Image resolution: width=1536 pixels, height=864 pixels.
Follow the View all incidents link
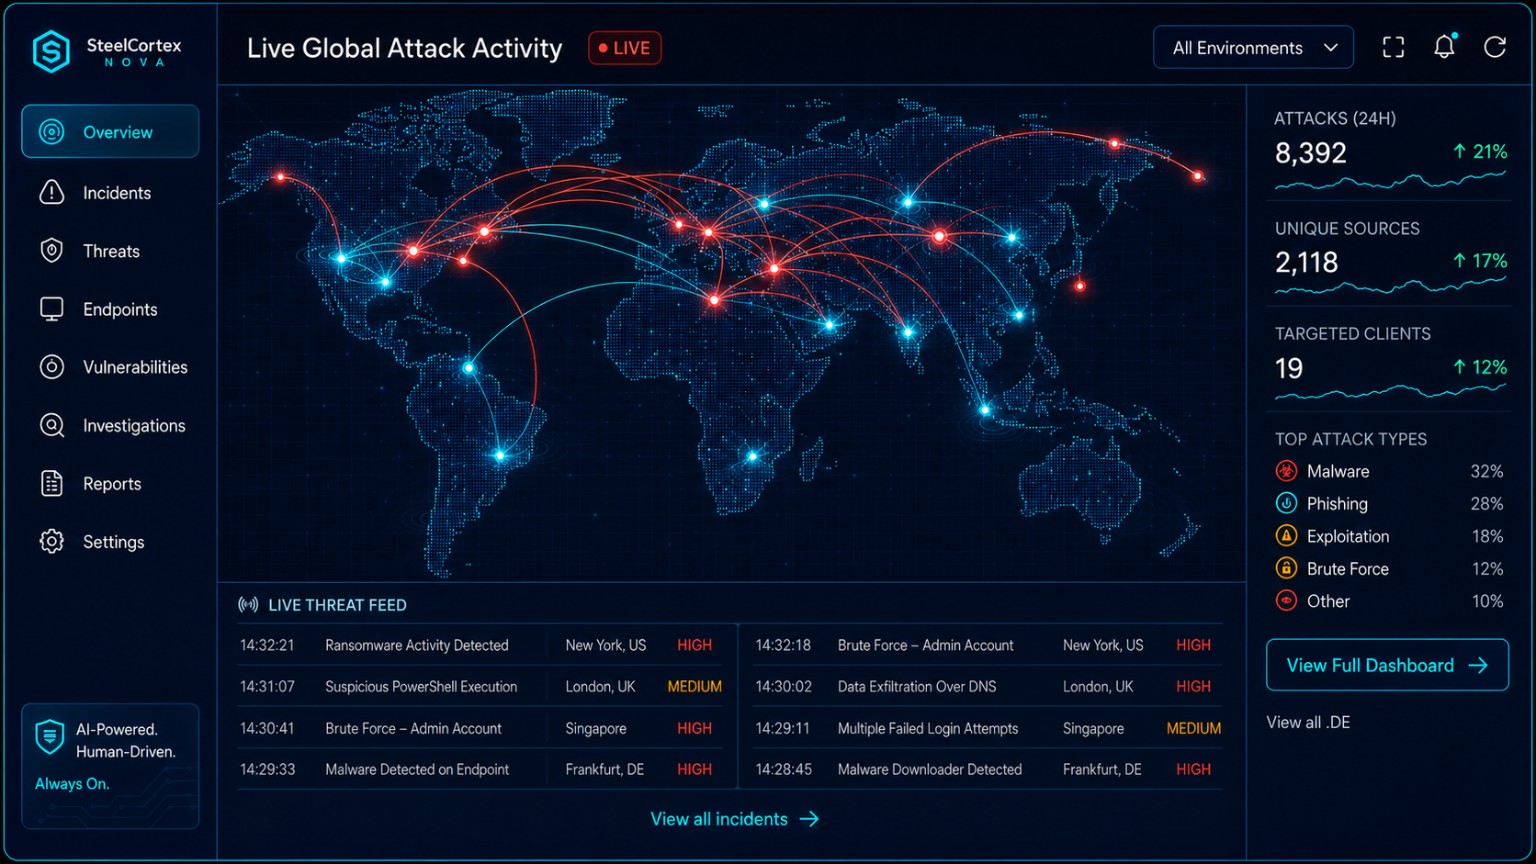[x=735, y=819]
